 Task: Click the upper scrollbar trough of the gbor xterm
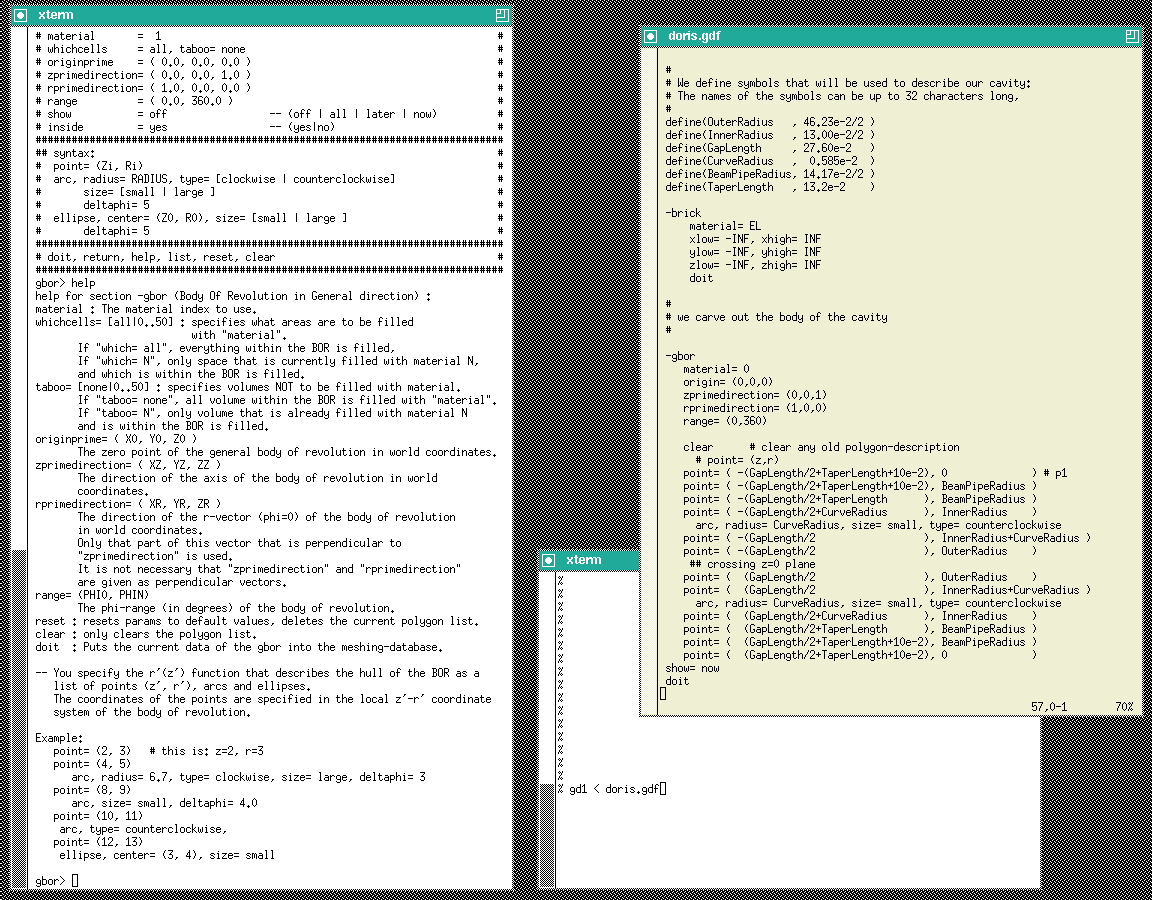pyautogui.click(x=20, y=287)
